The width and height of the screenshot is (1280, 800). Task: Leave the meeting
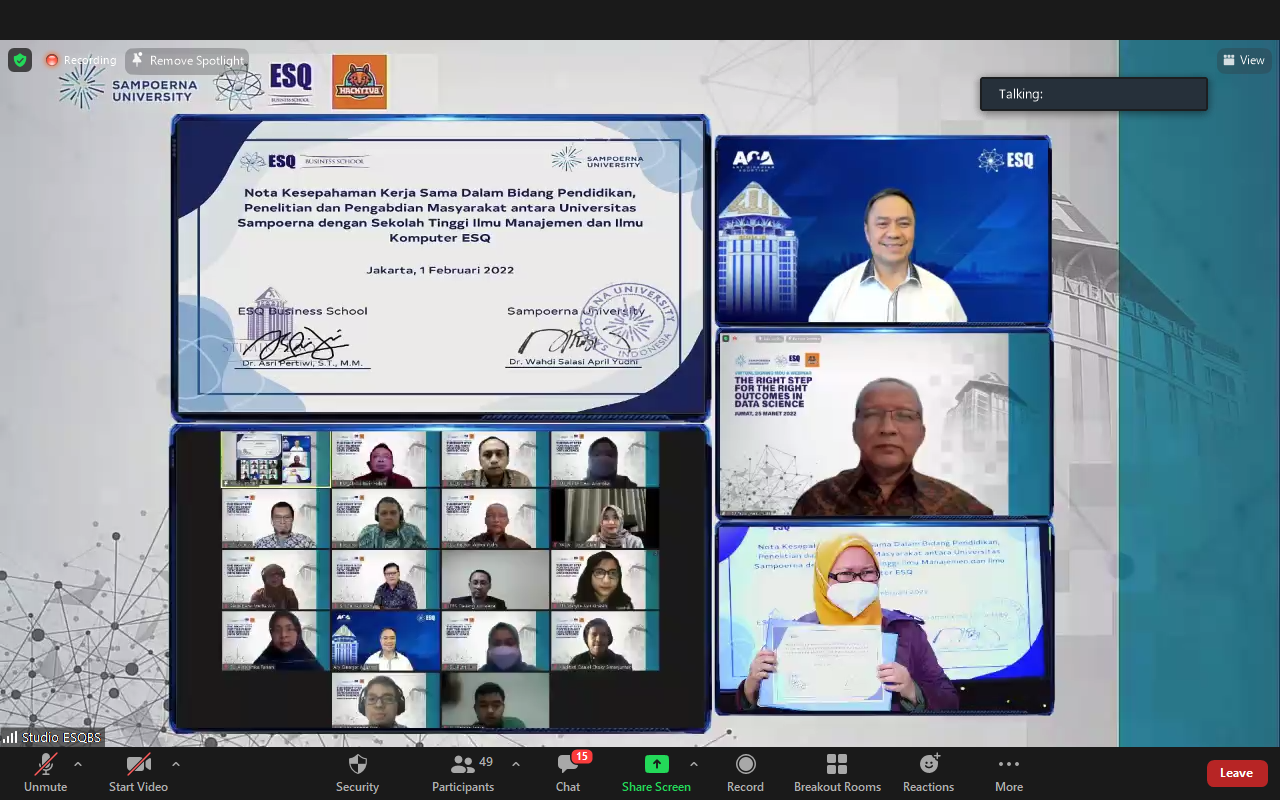(x=1236, y=773)
